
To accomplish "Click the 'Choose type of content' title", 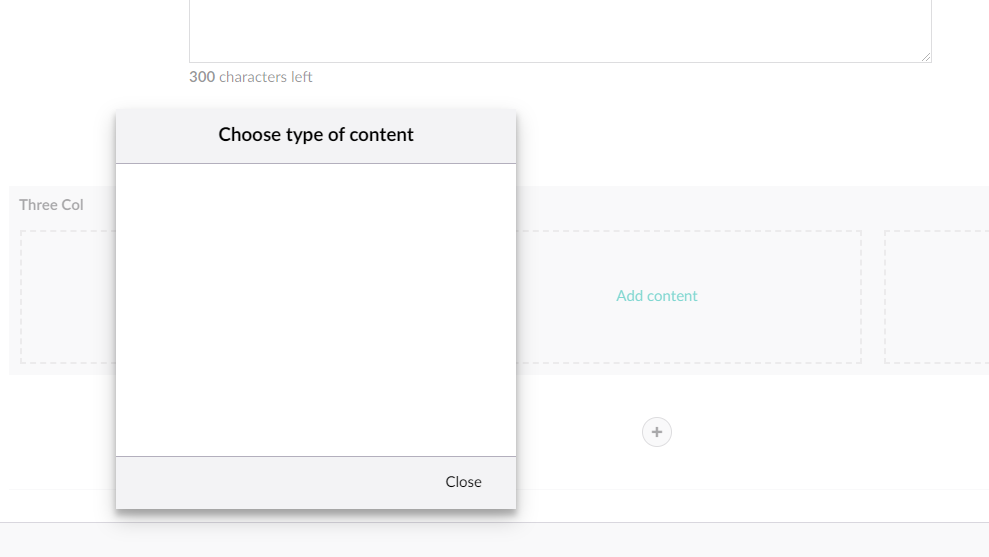I will click(316, 135).
